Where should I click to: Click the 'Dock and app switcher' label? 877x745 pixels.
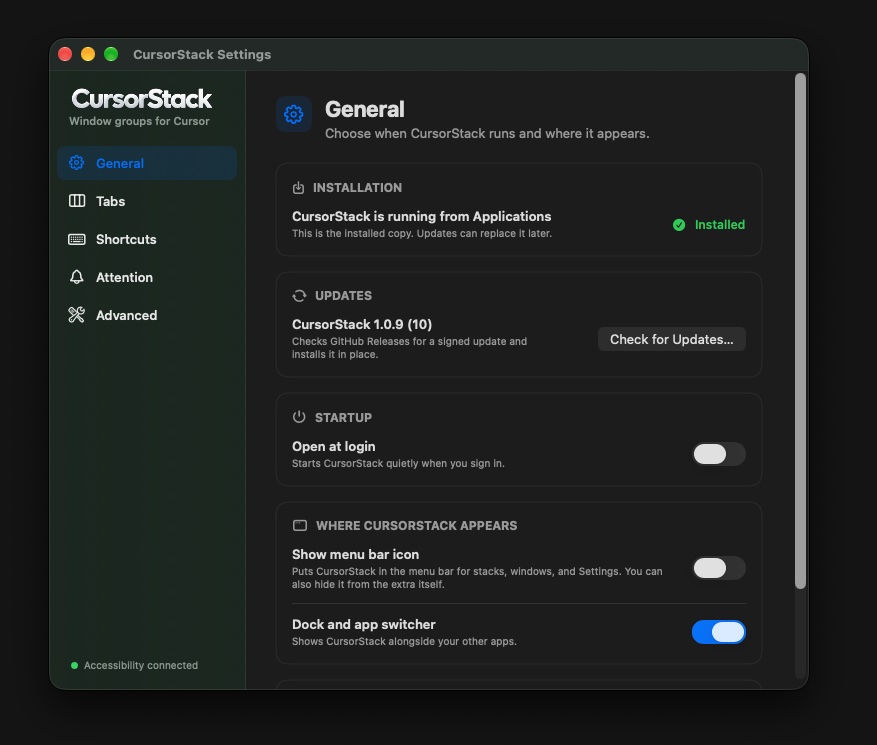pyautogui.click(x=364, y=624)
